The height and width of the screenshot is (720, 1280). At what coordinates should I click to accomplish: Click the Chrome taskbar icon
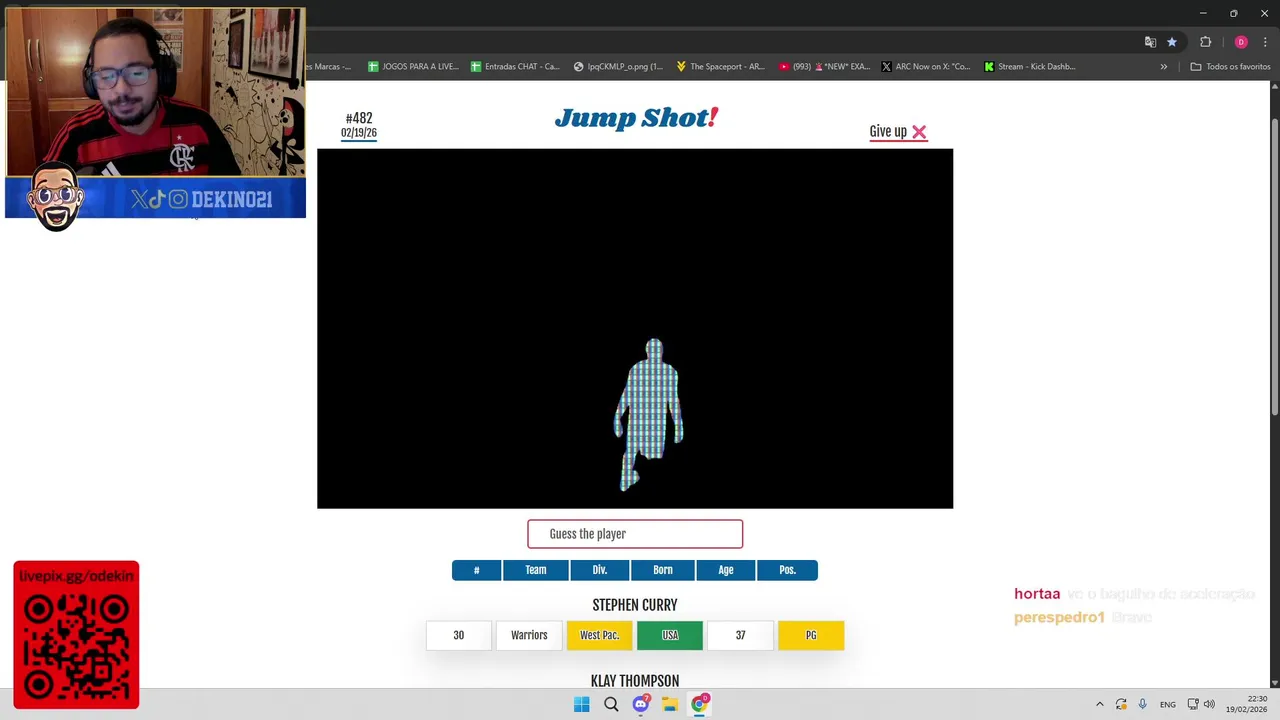(699, 704)
